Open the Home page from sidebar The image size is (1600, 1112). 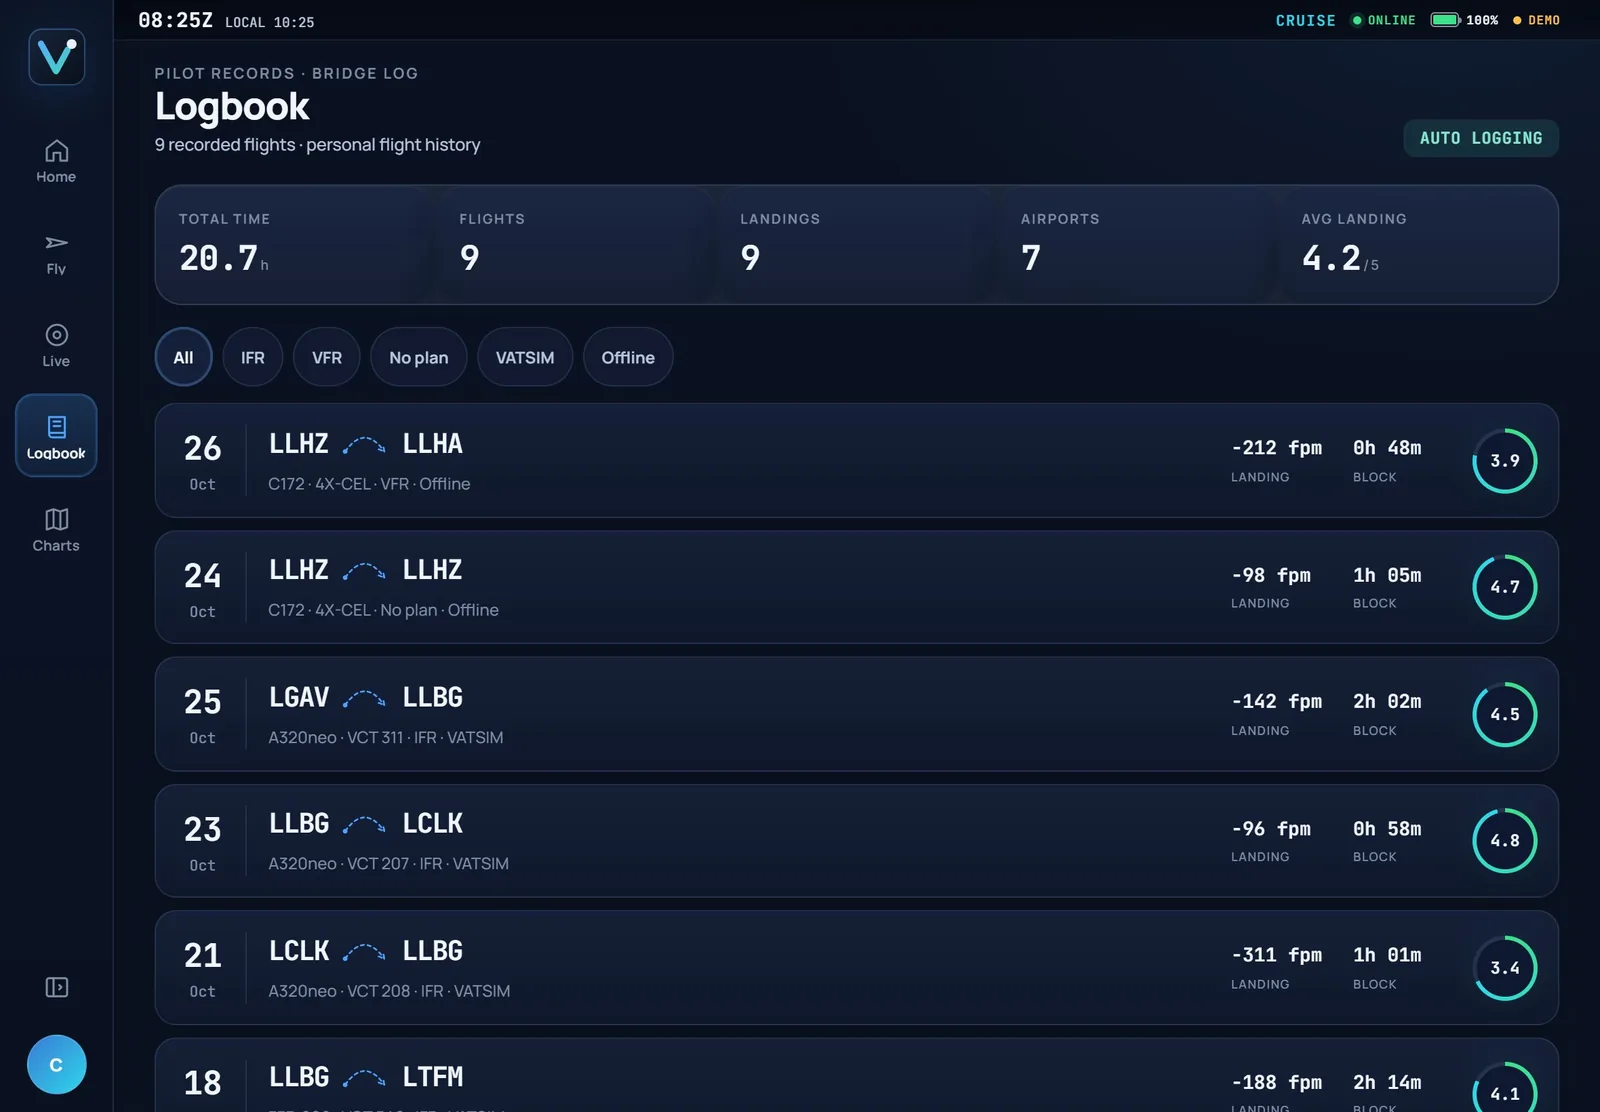coord(56,162)
